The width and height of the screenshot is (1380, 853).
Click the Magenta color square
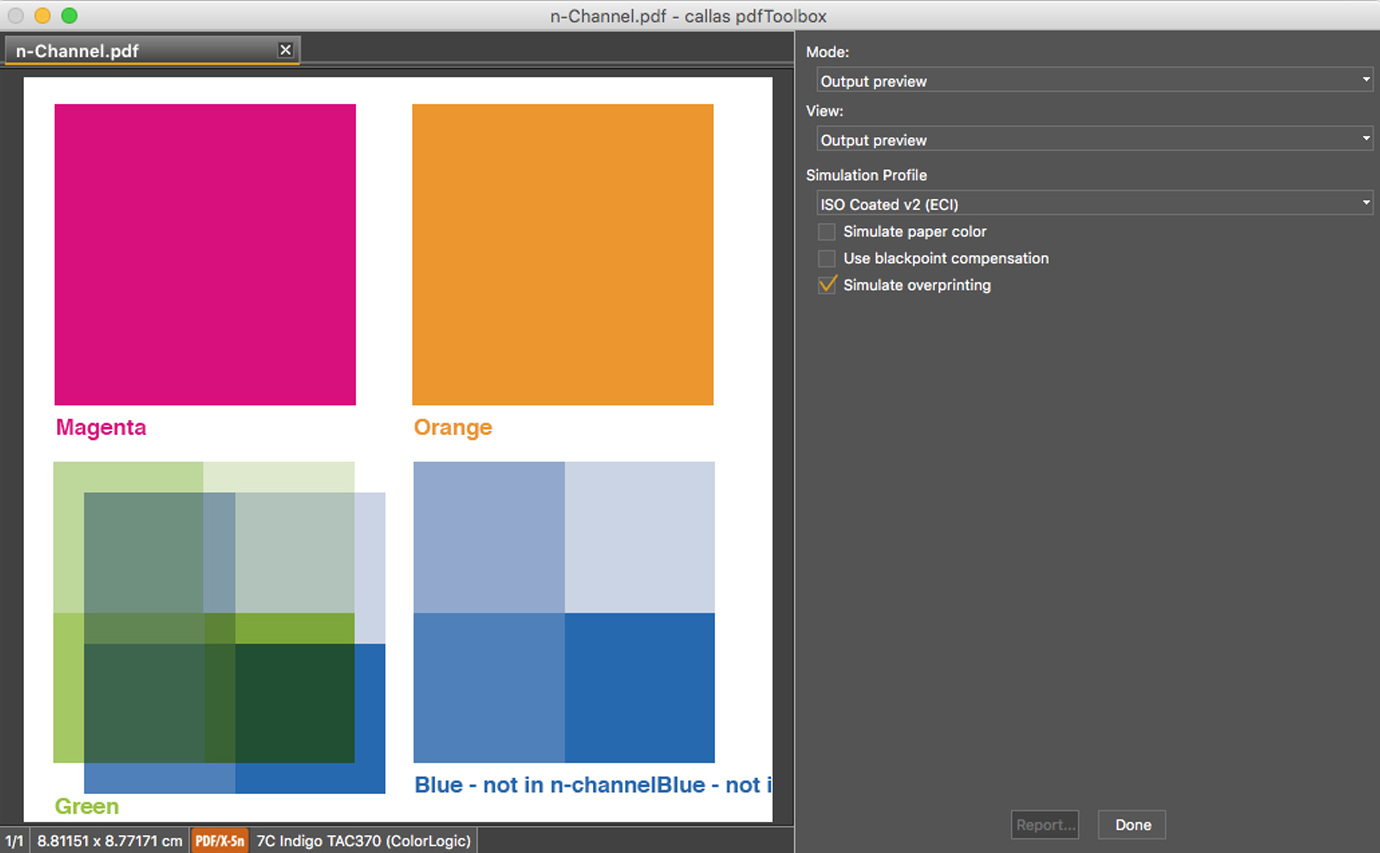(205, 255)
